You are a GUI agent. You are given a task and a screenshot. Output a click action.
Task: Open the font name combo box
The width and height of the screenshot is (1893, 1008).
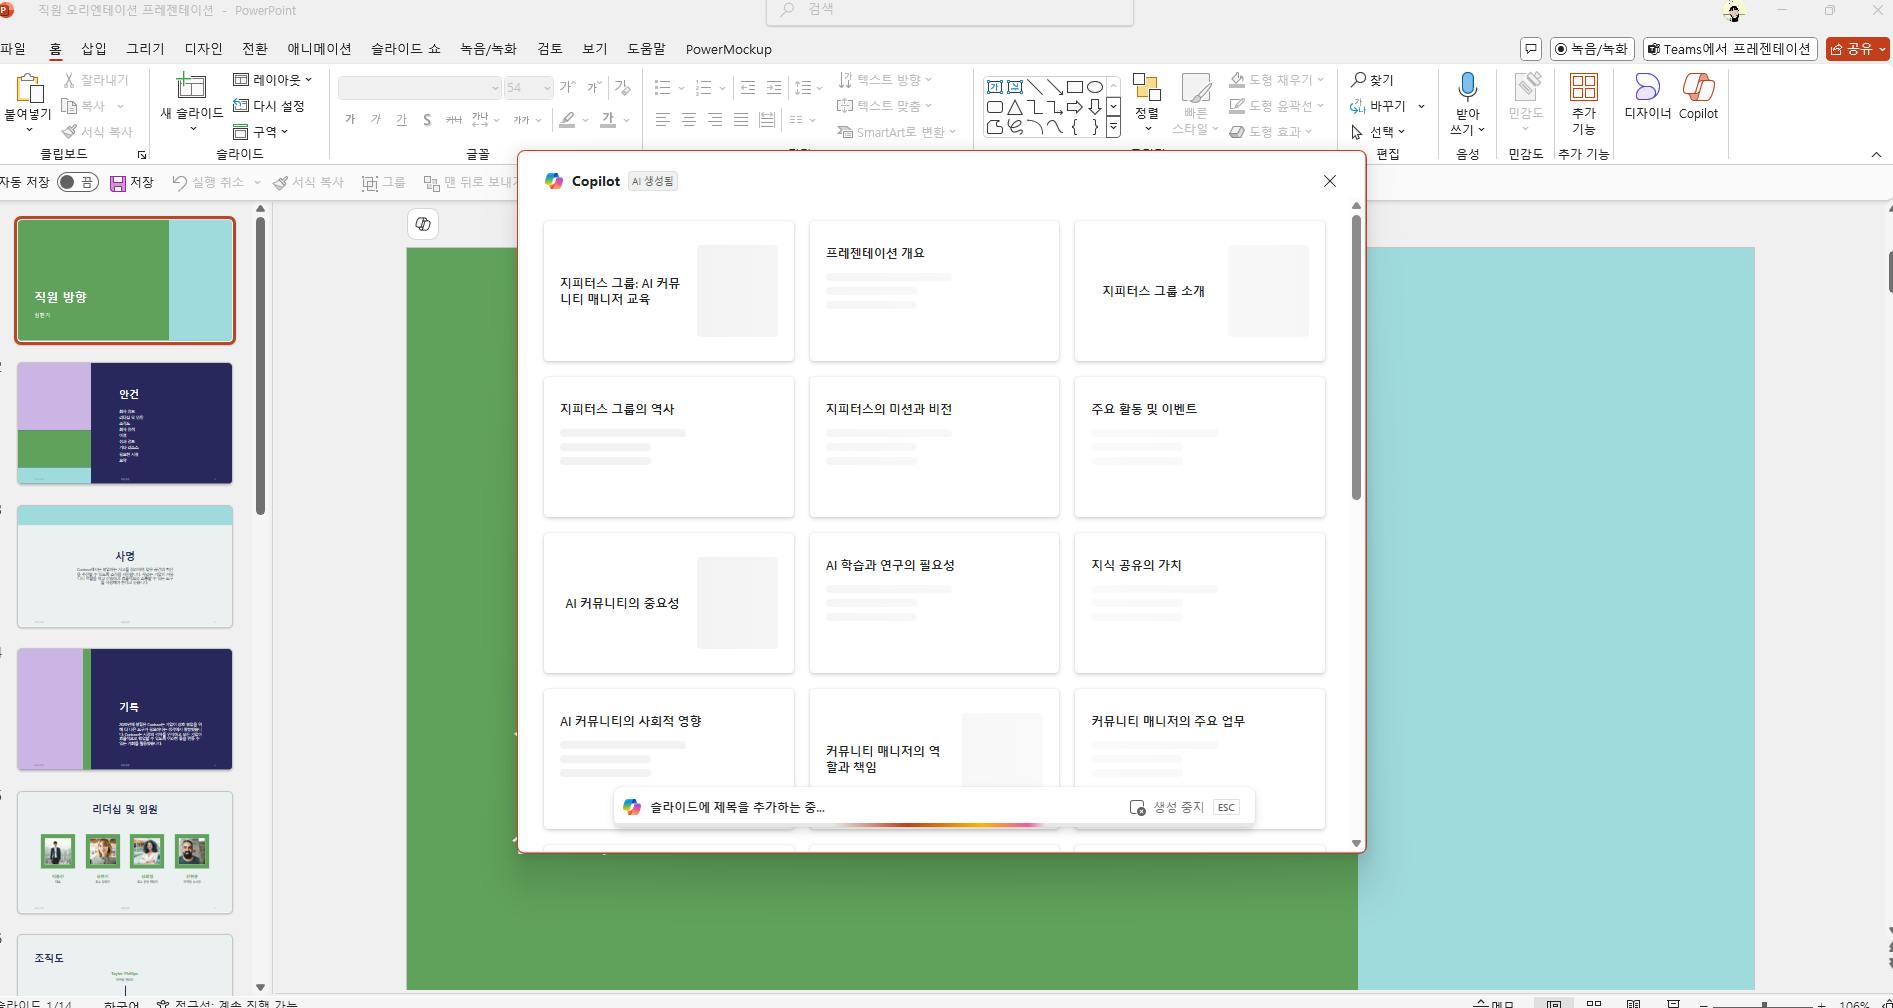[x=420, y=88]
